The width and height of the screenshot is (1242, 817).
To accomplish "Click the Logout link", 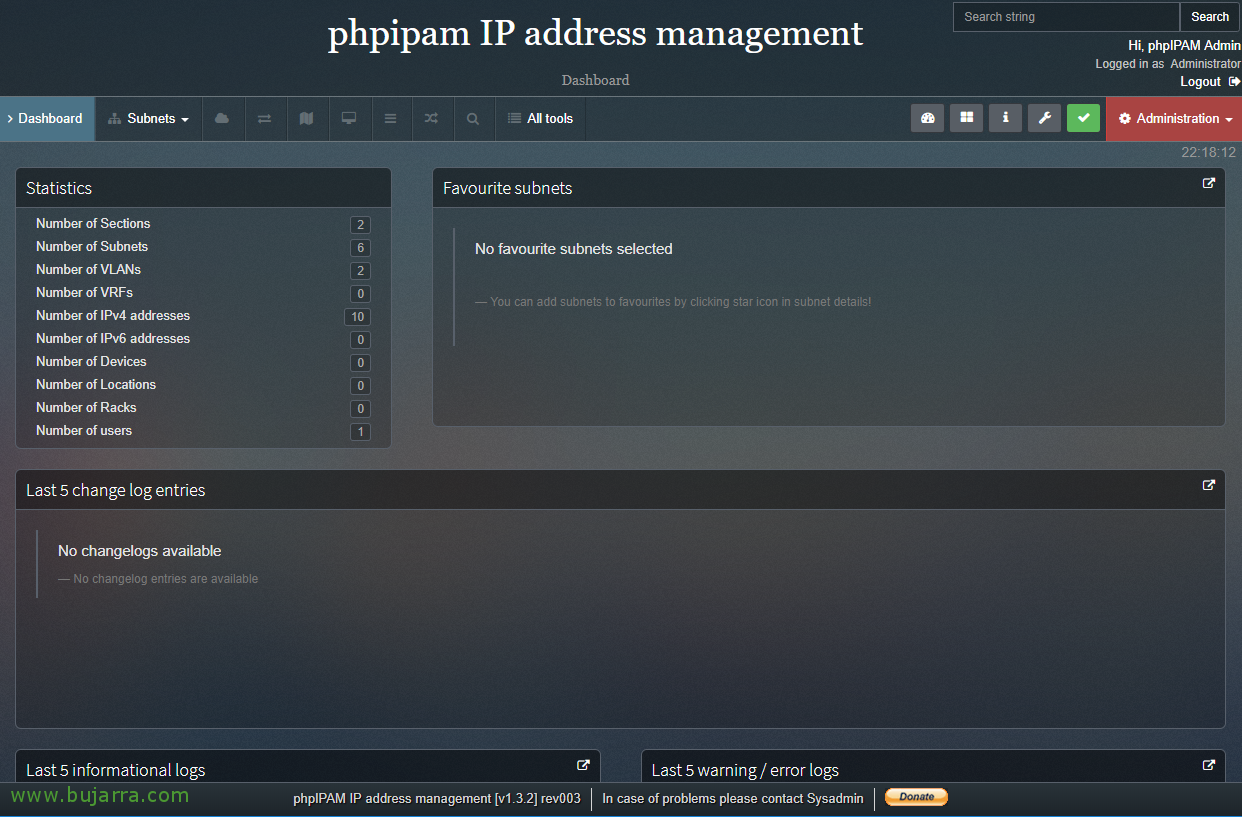I will coord(1200,82).
